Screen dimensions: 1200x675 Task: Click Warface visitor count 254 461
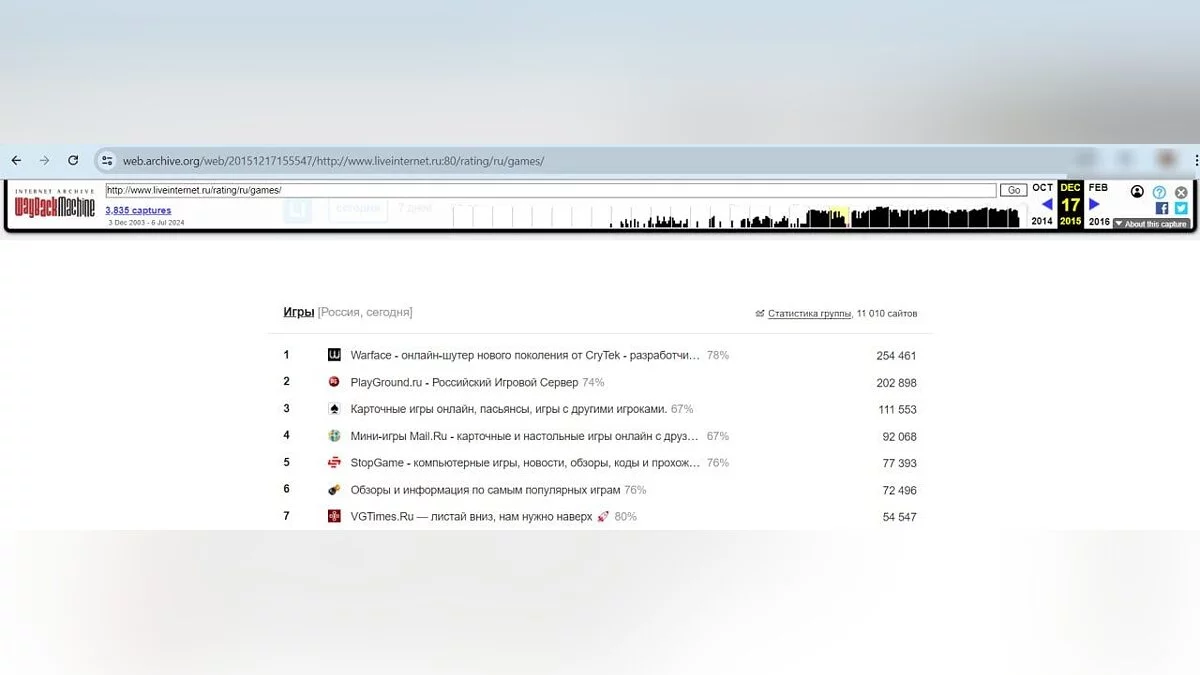pos(896,356)
